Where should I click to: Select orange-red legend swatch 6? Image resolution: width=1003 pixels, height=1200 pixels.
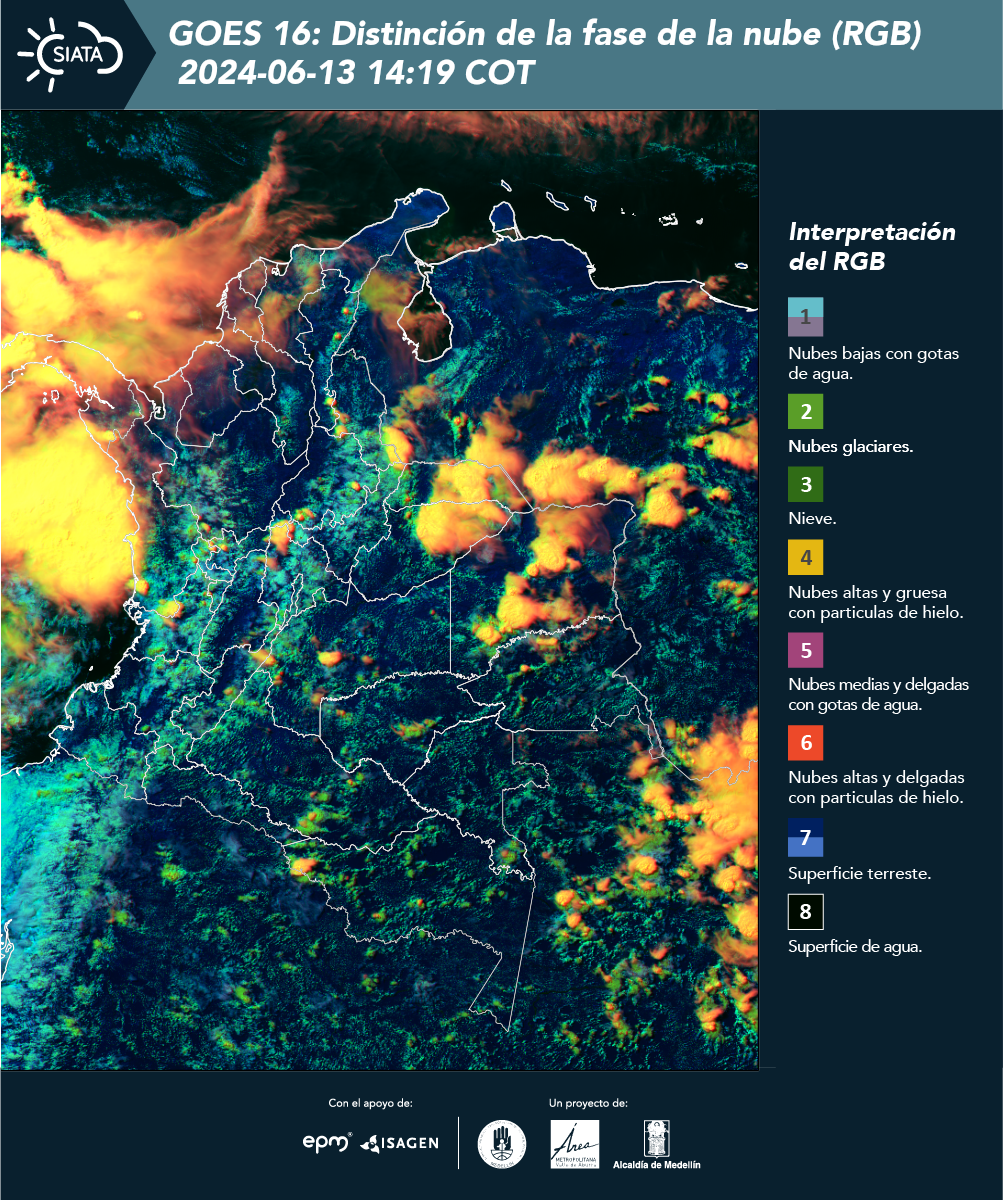point(805,743)
